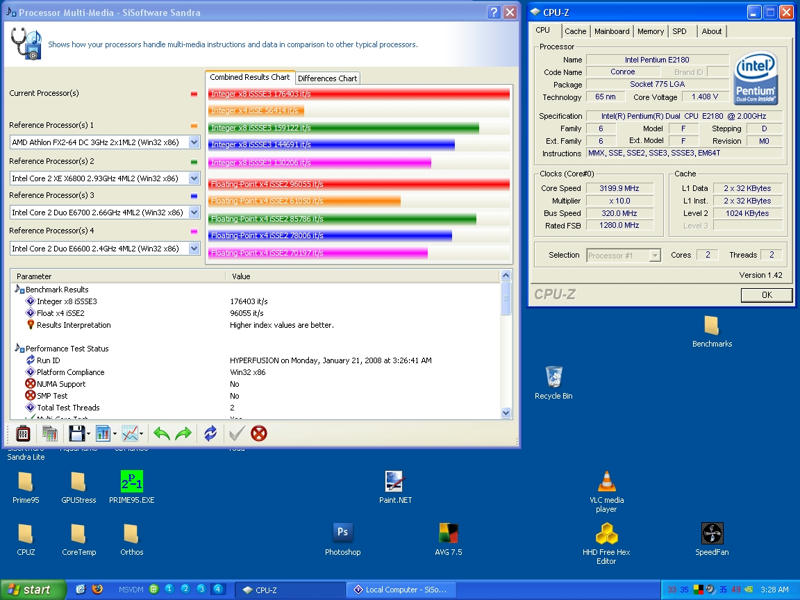Launch Internet Explorer from the quick launch bar
This screenshot has height=600, width=800.
81,589
